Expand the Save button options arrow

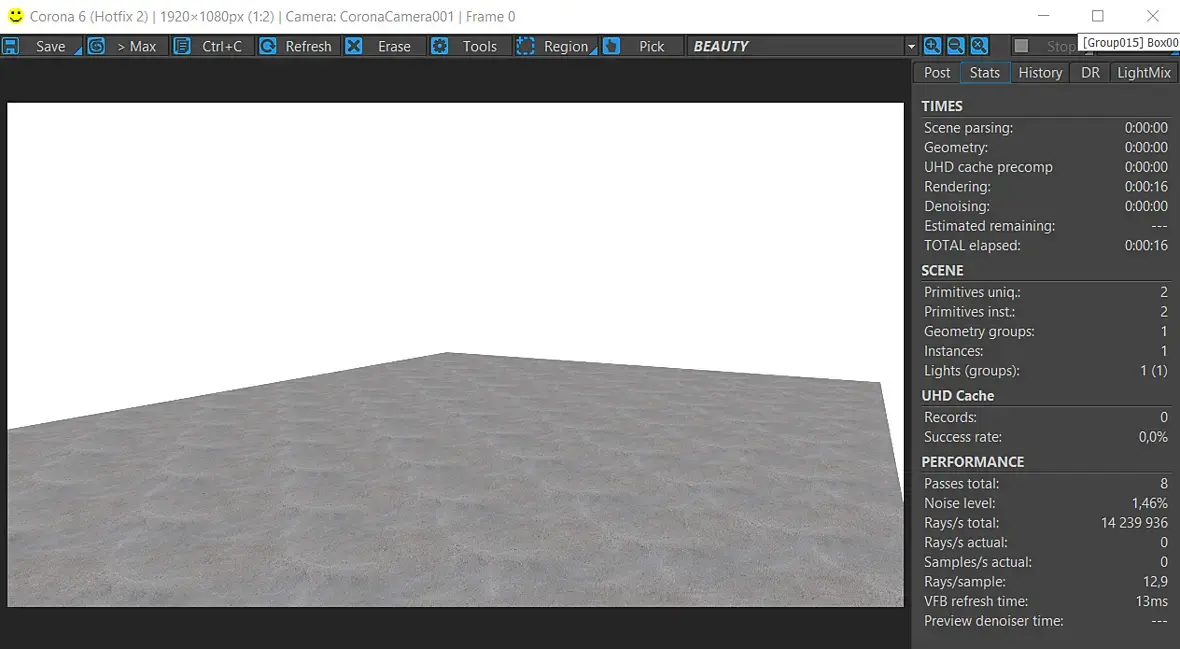click(x=78, y=50)
